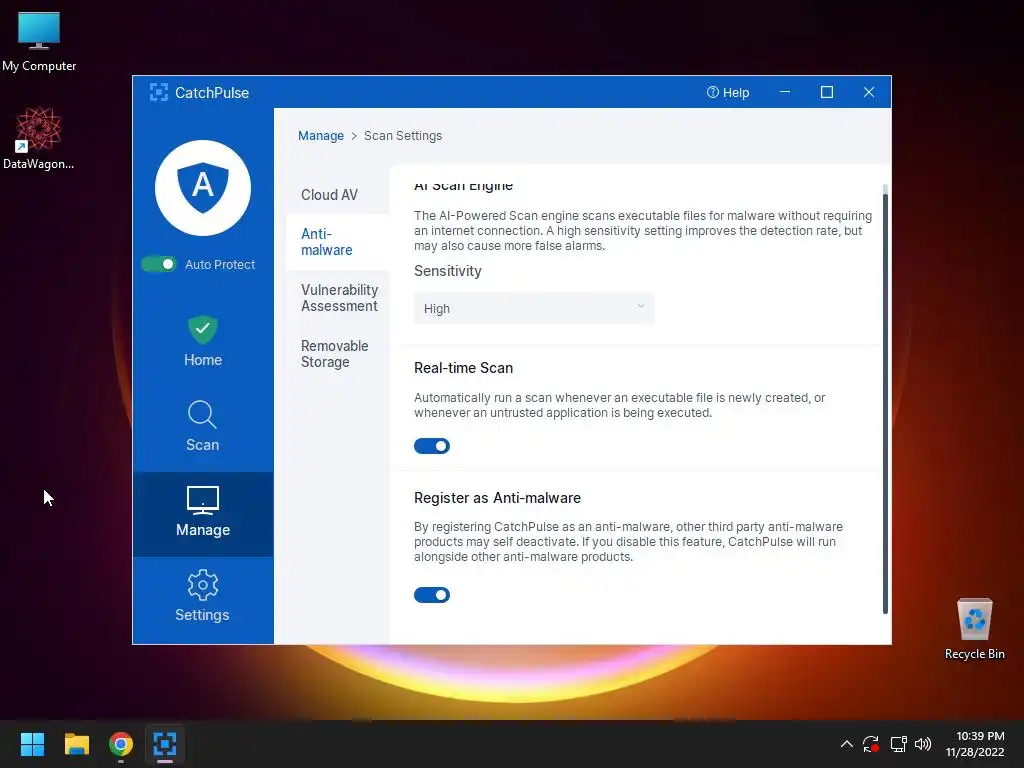The width and height of the screenshot is (1024, 768).
Task: Click the shield protection status icon
Action: [203, 188]
